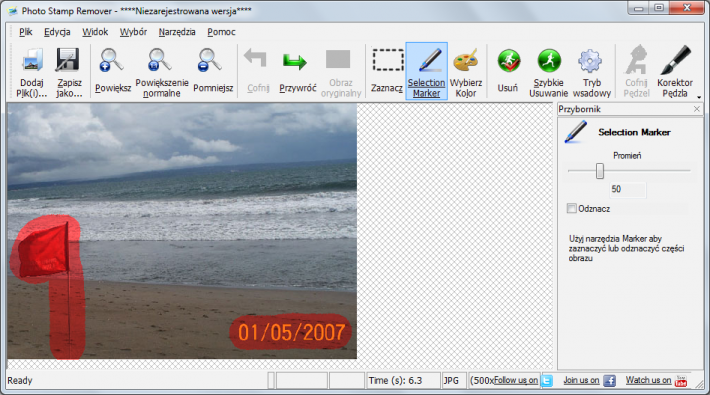Follow the 'Follow us on' Twitter link
Viewport: 710px width, 395px height.
click(516, 380)
